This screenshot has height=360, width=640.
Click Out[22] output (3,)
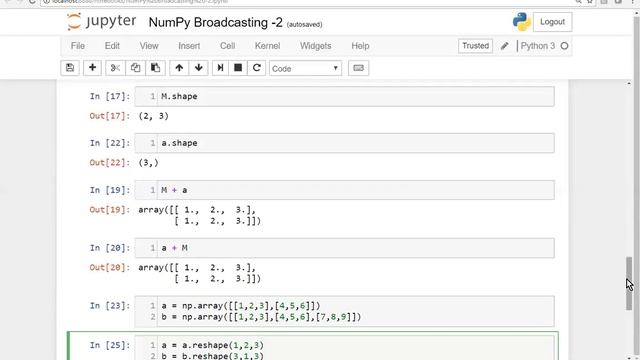click(148, 163)
